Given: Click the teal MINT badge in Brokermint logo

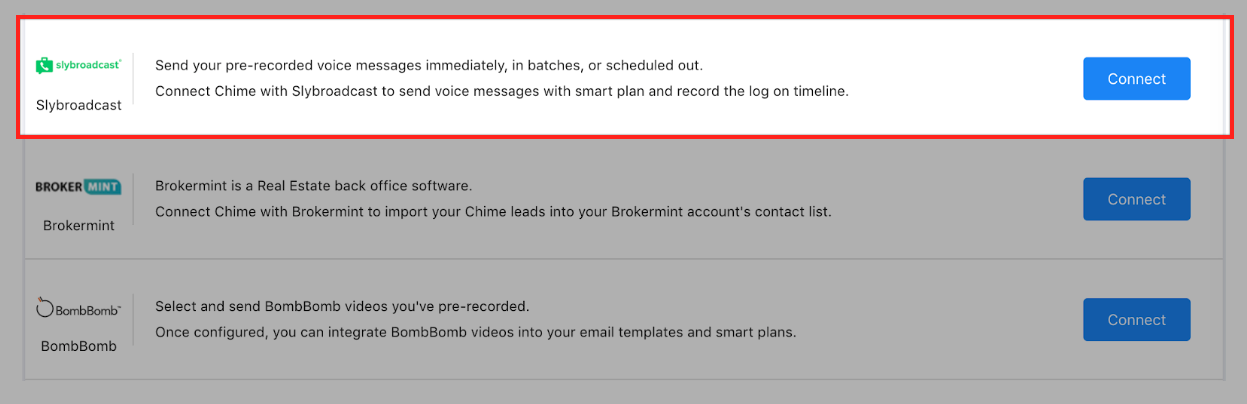Looking at the screenshot, I should point(103,186).
